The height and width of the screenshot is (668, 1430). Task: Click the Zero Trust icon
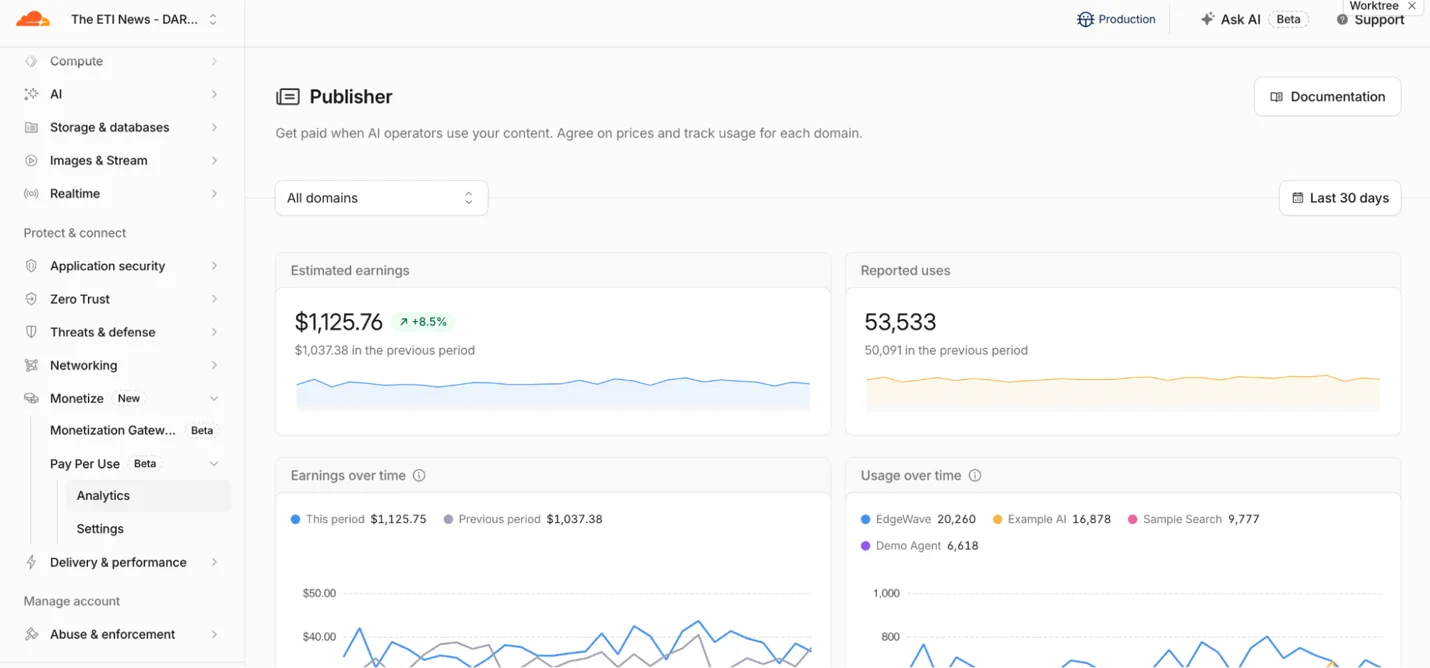(31, 299)
